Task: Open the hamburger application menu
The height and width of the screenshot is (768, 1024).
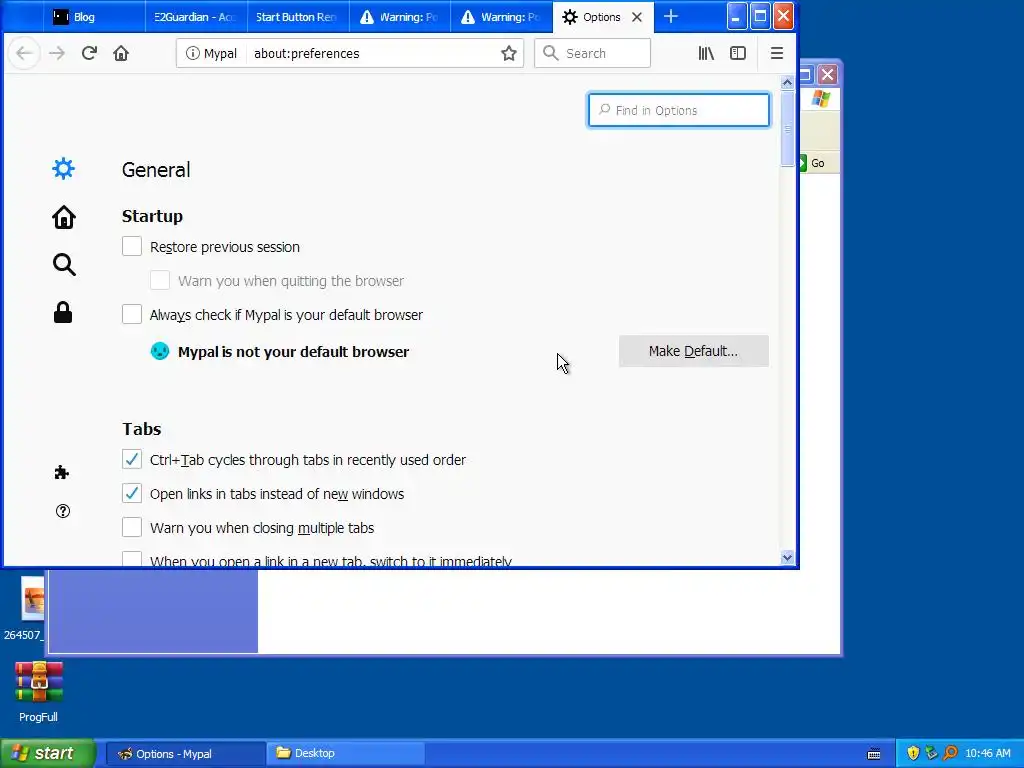Action: pyautogui.click(x=776, y=53)
